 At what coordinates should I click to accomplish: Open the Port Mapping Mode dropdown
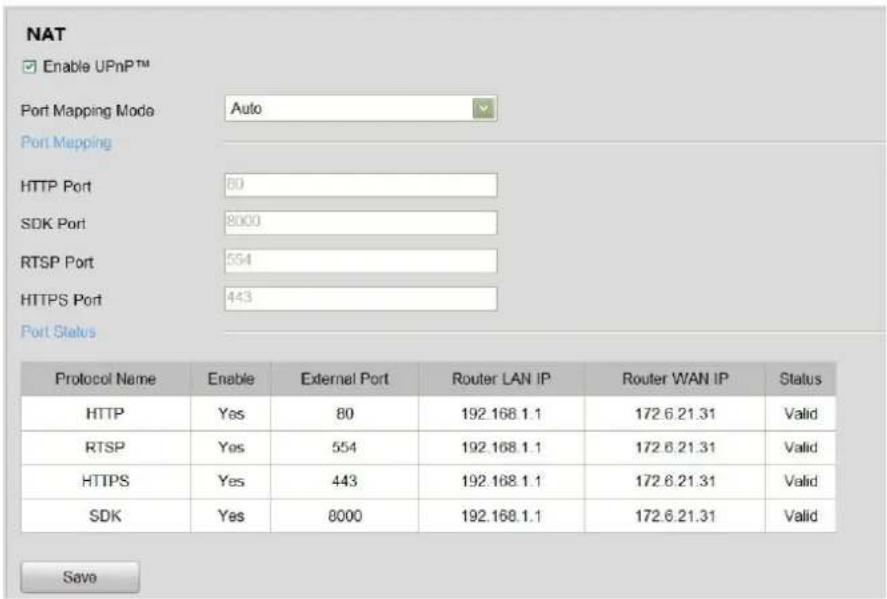point(361,109)
